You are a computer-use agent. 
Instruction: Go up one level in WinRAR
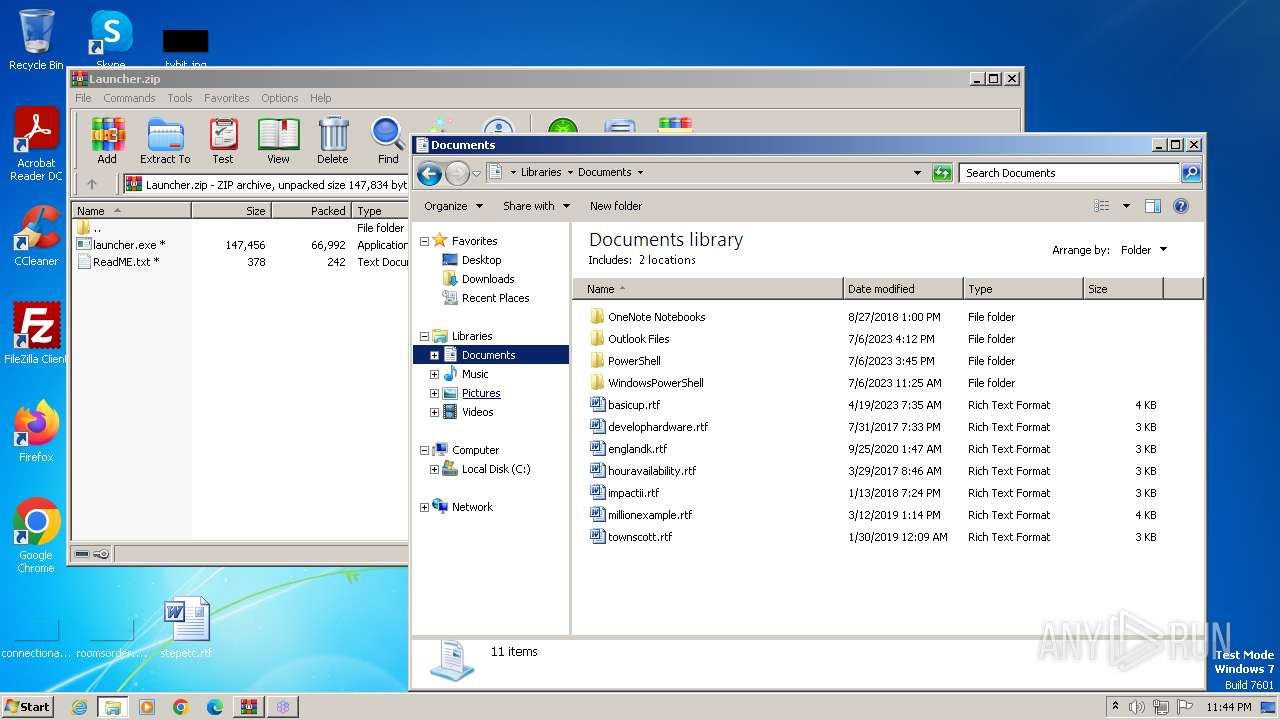tap(92, 184)
